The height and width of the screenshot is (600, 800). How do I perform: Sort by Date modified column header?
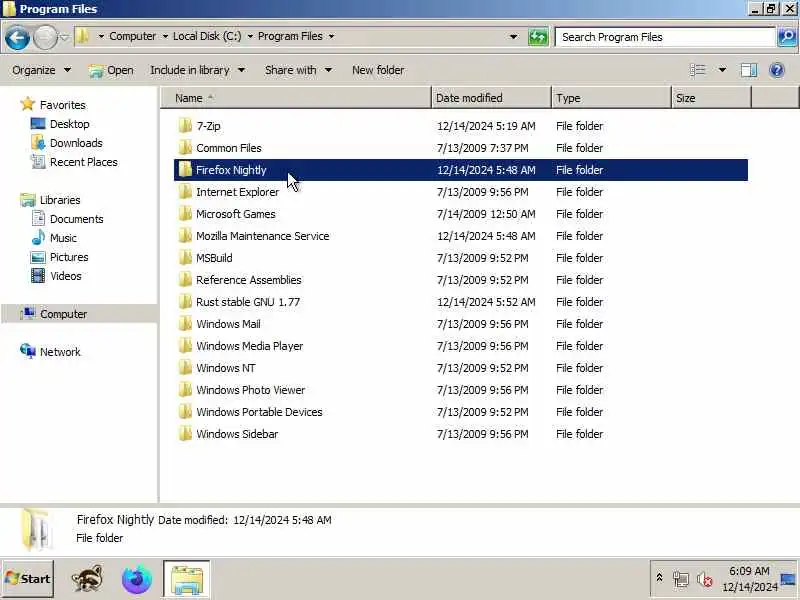click(491, 98)
